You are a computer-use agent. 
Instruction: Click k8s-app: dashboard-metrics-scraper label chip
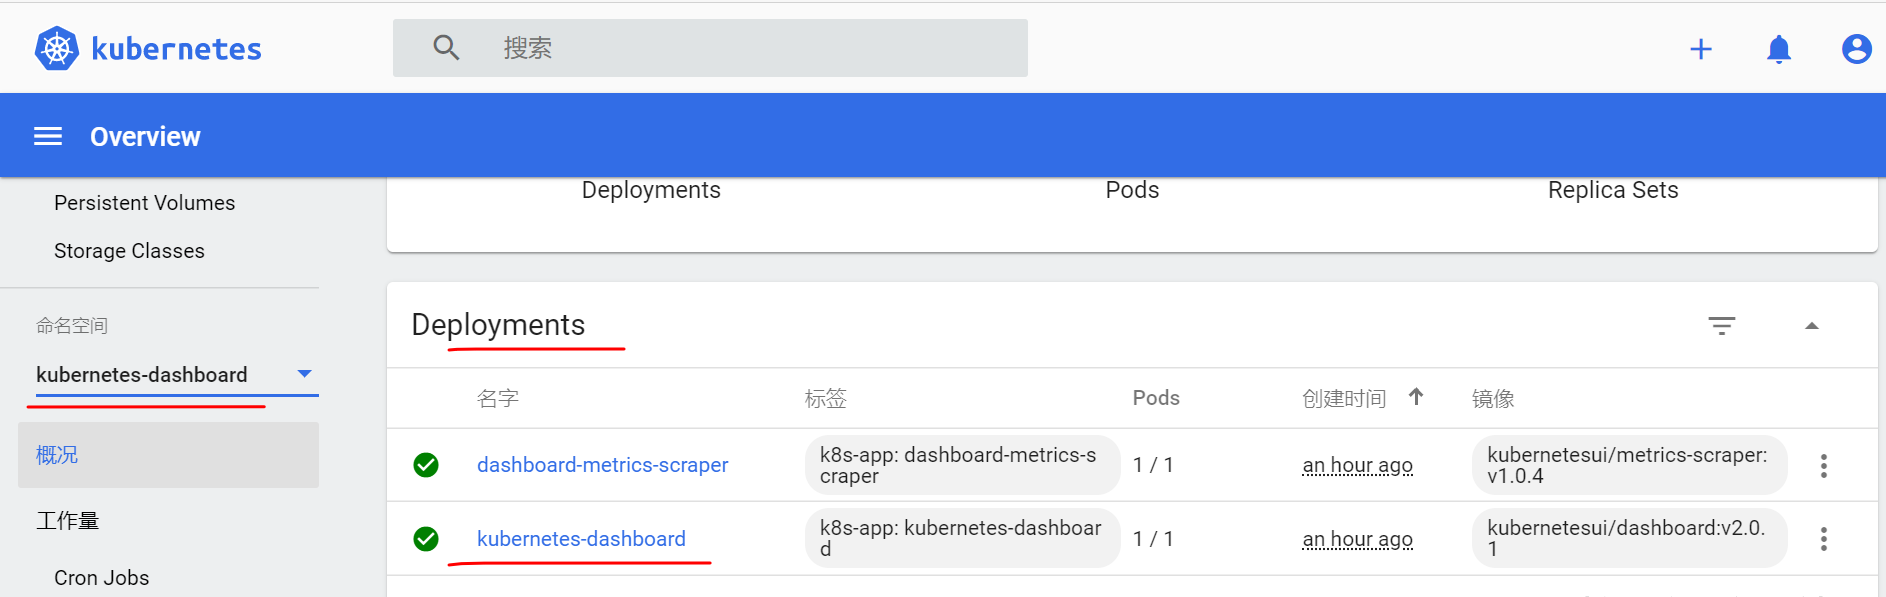tap(962, 465)
